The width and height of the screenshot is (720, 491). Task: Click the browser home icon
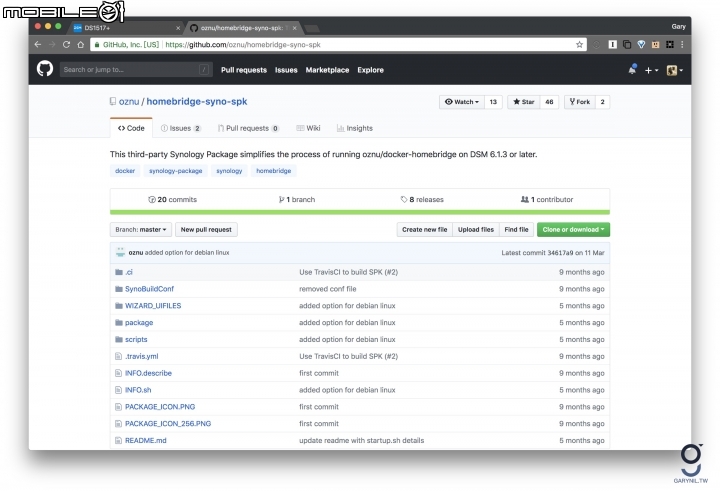80,45
